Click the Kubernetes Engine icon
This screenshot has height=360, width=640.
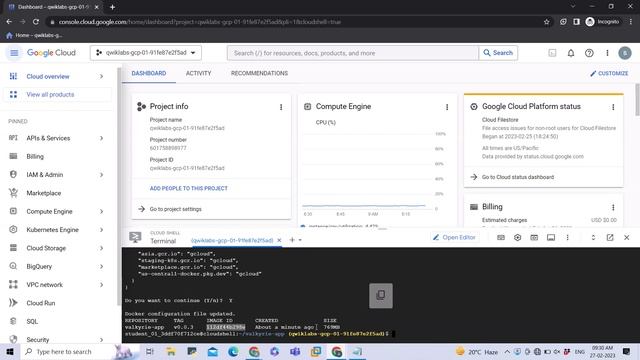13,229
